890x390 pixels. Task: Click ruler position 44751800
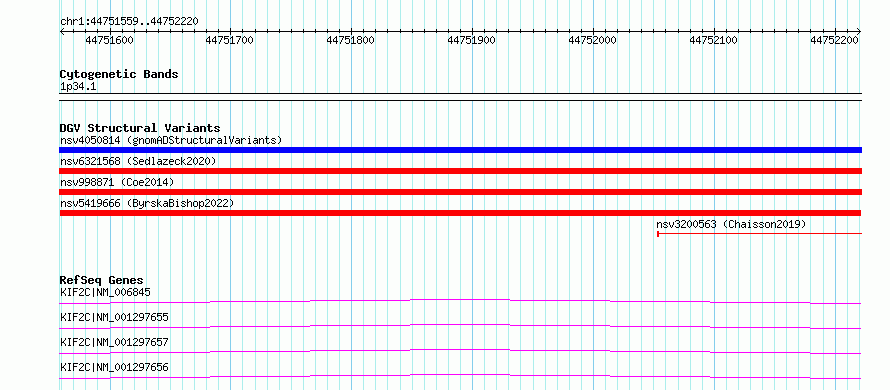click(x=351, y=40)
